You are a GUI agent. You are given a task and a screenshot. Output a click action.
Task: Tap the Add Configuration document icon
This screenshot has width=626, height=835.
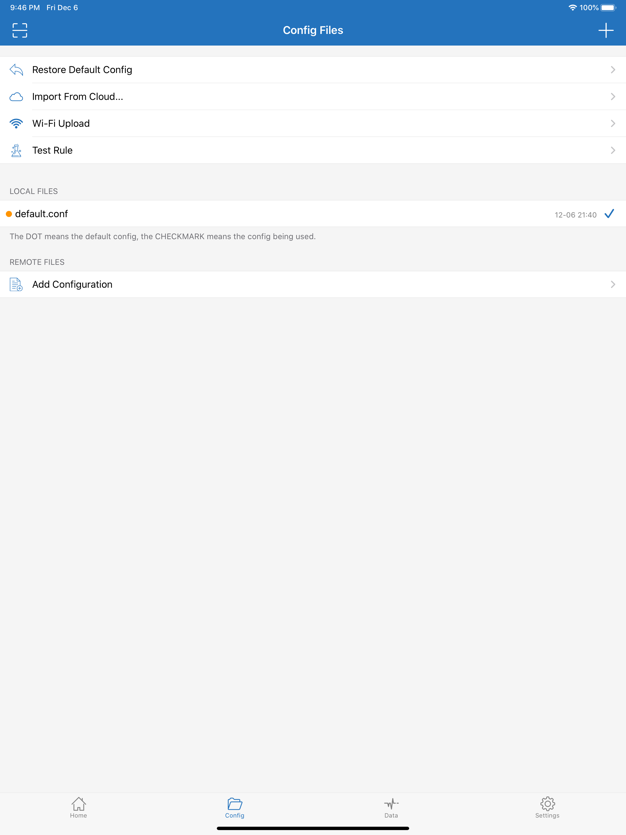[x=15, y=284]
